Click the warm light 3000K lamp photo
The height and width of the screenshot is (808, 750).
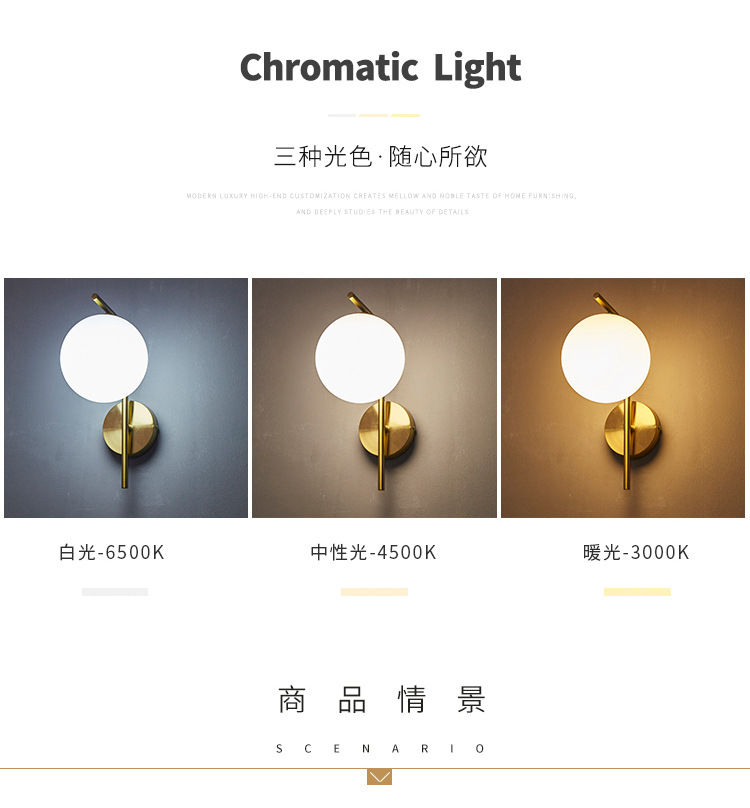(623, 398)
